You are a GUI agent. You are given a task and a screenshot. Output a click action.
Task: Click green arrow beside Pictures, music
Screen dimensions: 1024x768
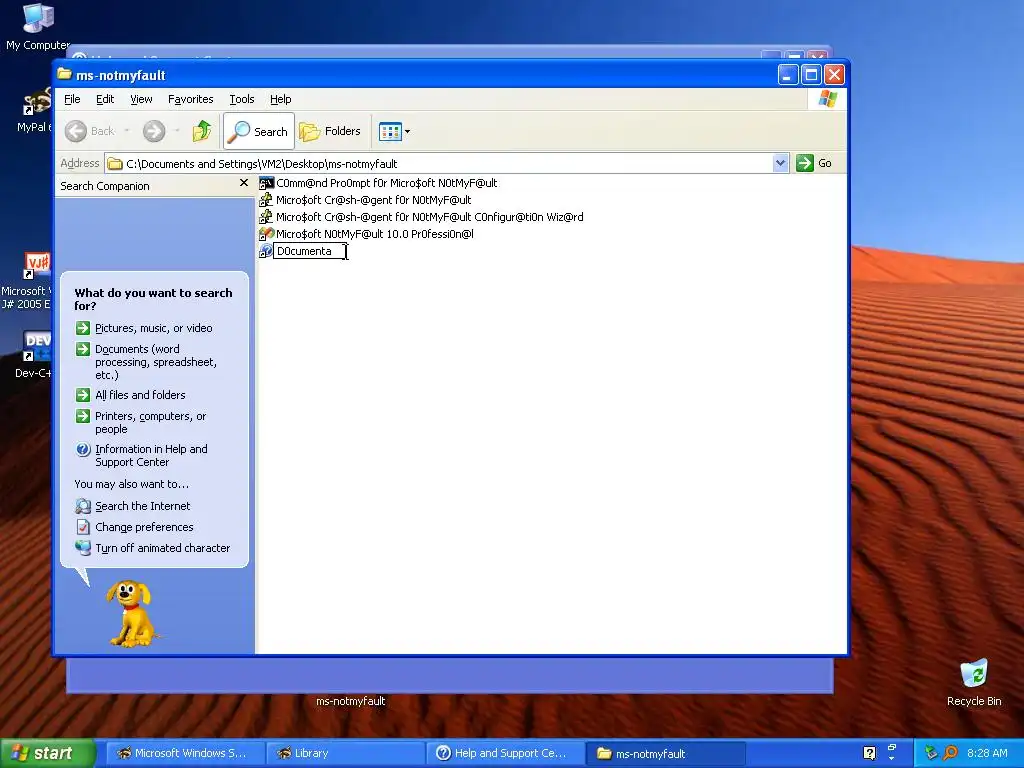[83, 328]
